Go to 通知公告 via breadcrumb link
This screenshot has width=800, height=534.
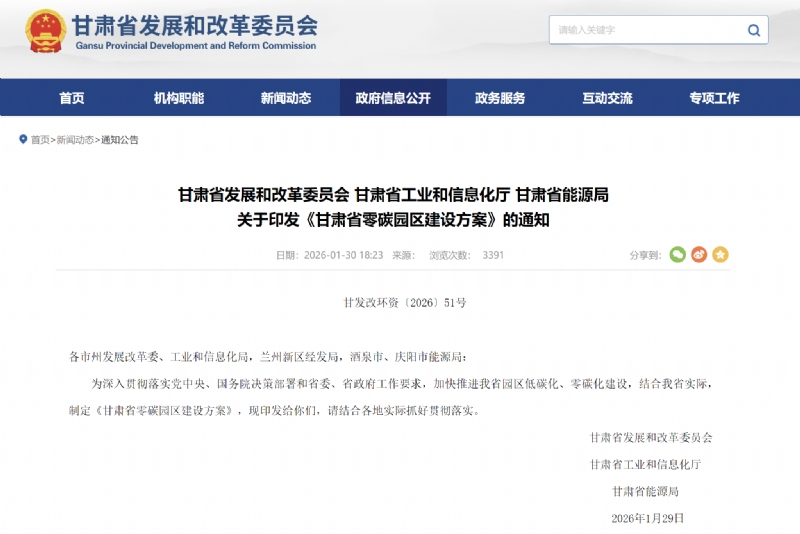(119, 140)
